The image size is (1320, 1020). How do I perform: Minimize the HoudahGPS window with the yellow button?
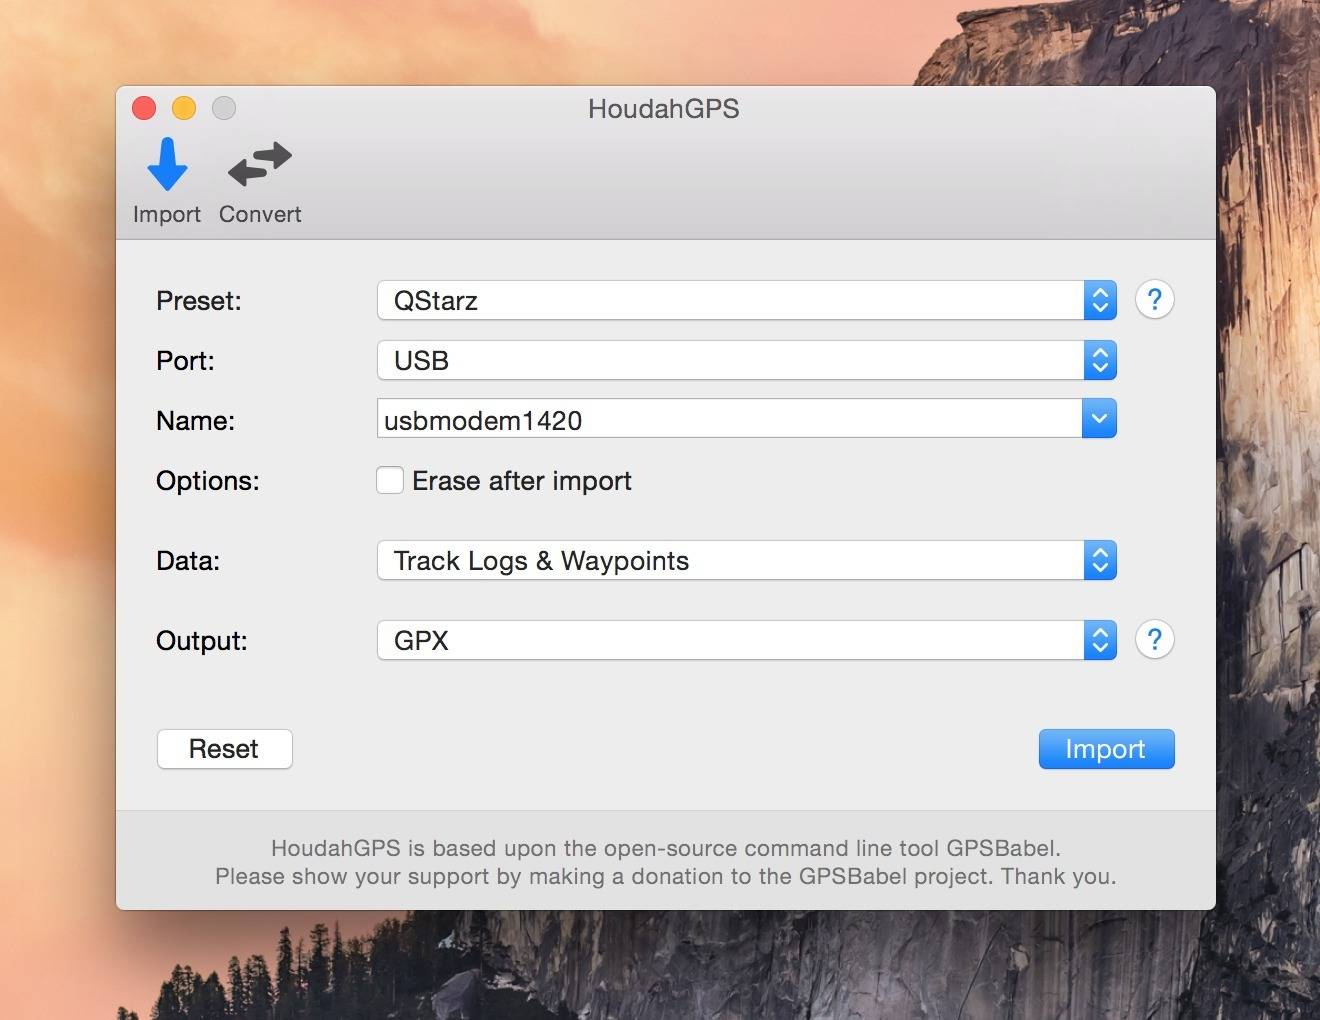click(x=184, y=108)
